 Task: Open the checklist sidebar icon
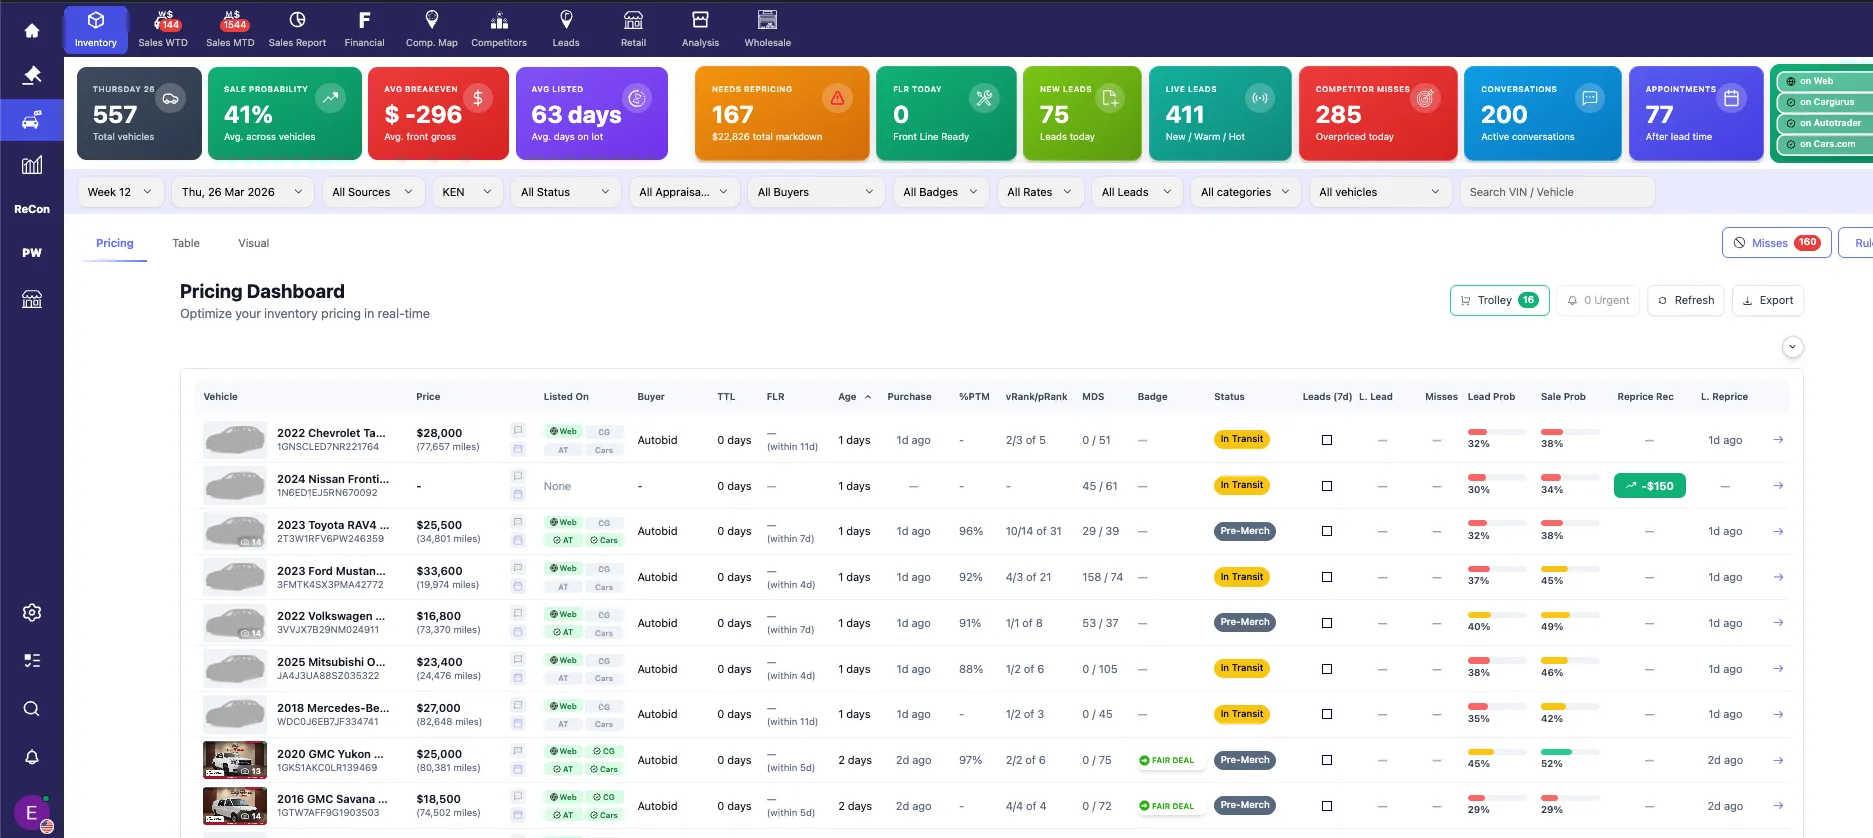pos(32,660)
